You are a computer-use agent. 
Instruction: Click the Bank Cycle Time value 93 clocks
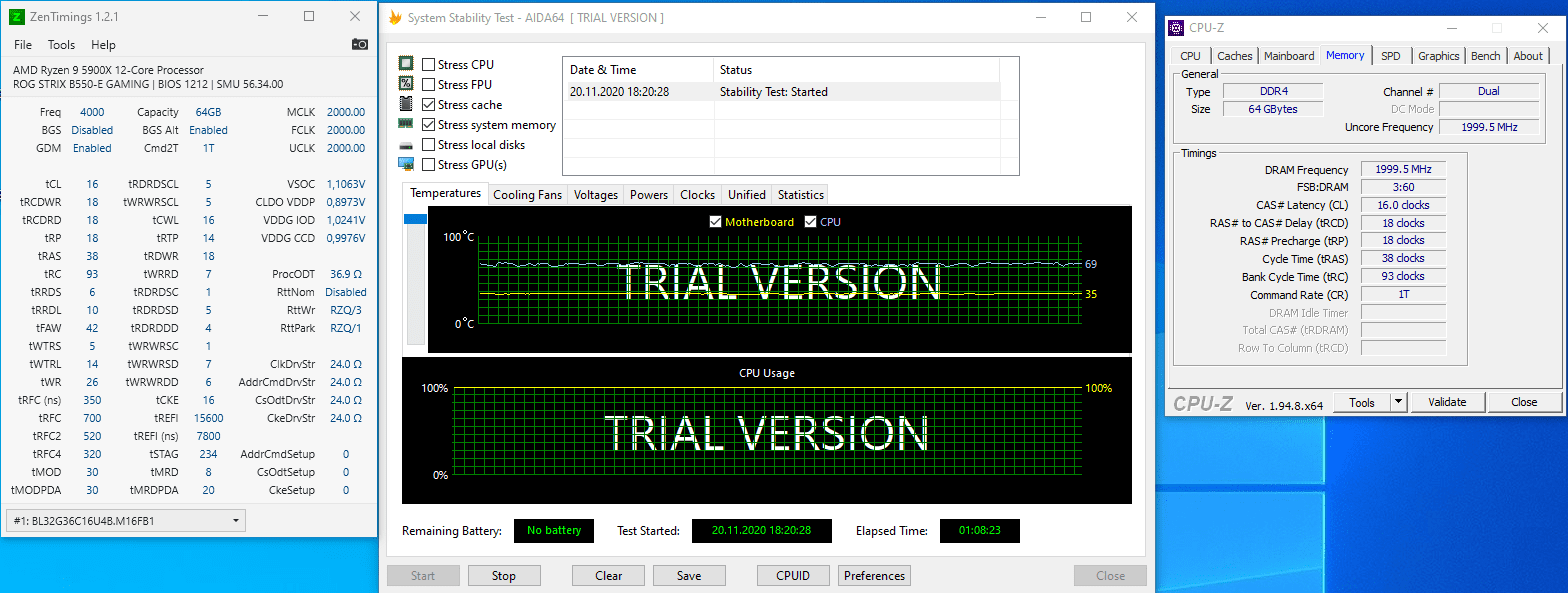[x=1403, y=276]
